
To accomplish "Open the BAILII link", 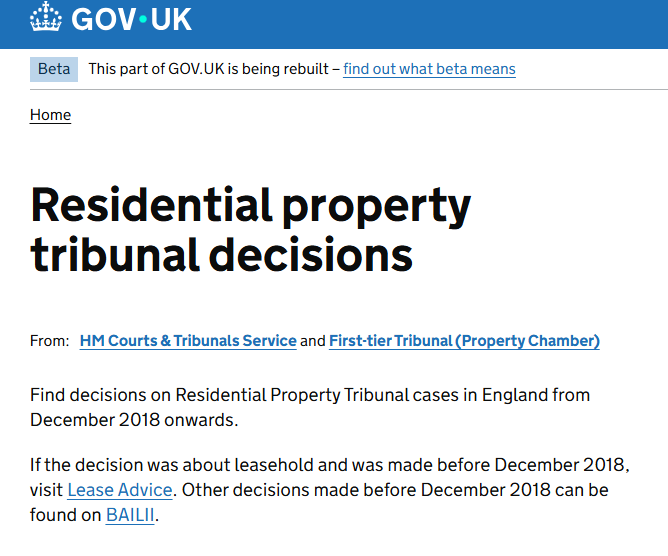I will tap(130, 515).
